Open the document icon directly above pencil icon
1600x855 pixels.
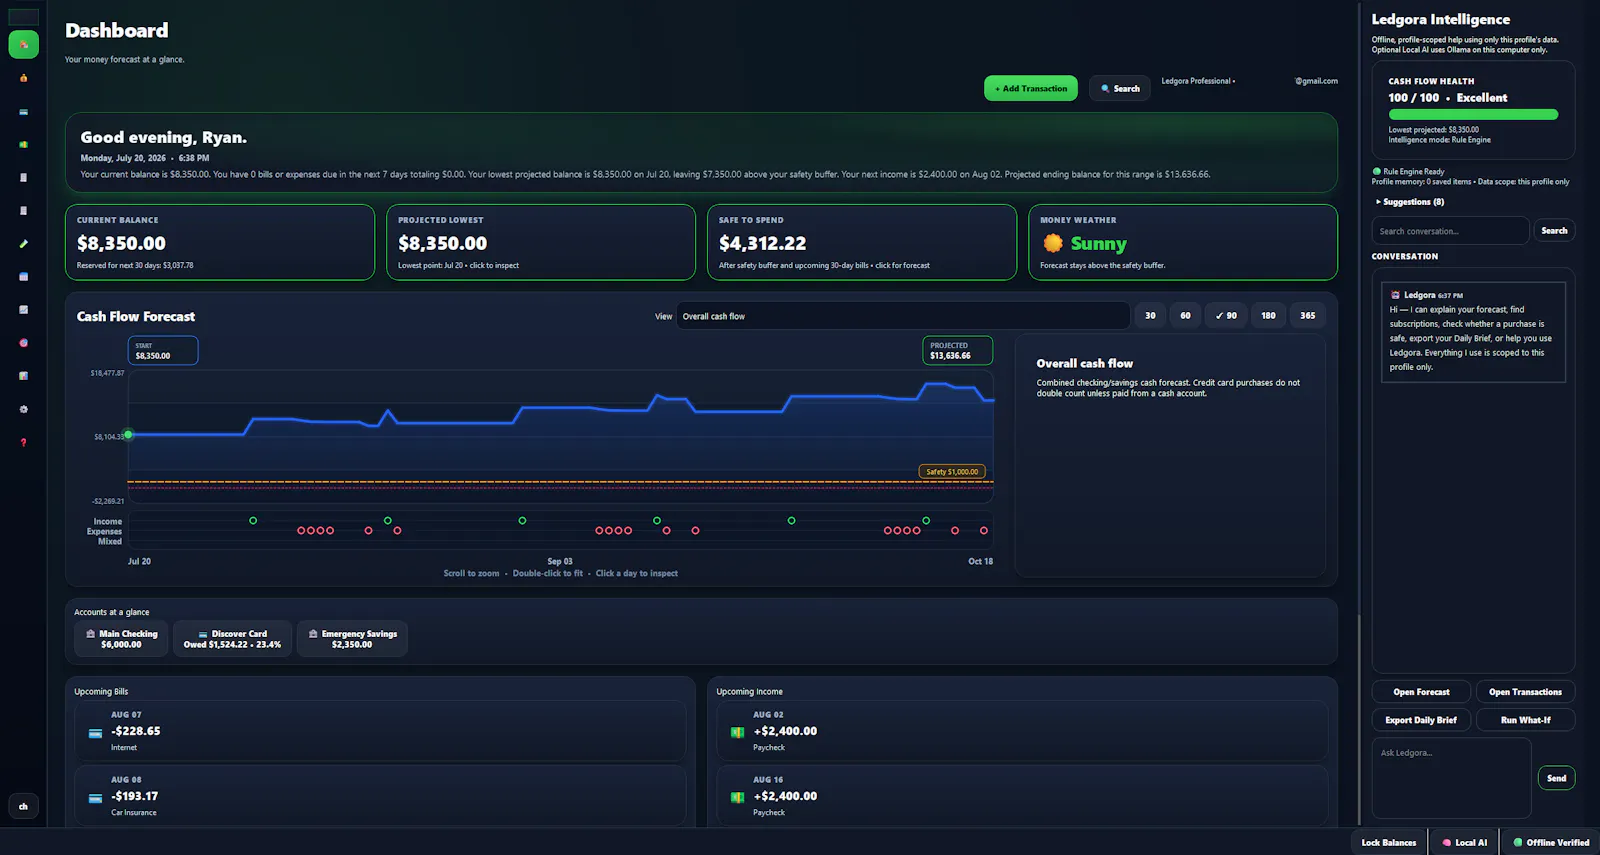[23, 211]
